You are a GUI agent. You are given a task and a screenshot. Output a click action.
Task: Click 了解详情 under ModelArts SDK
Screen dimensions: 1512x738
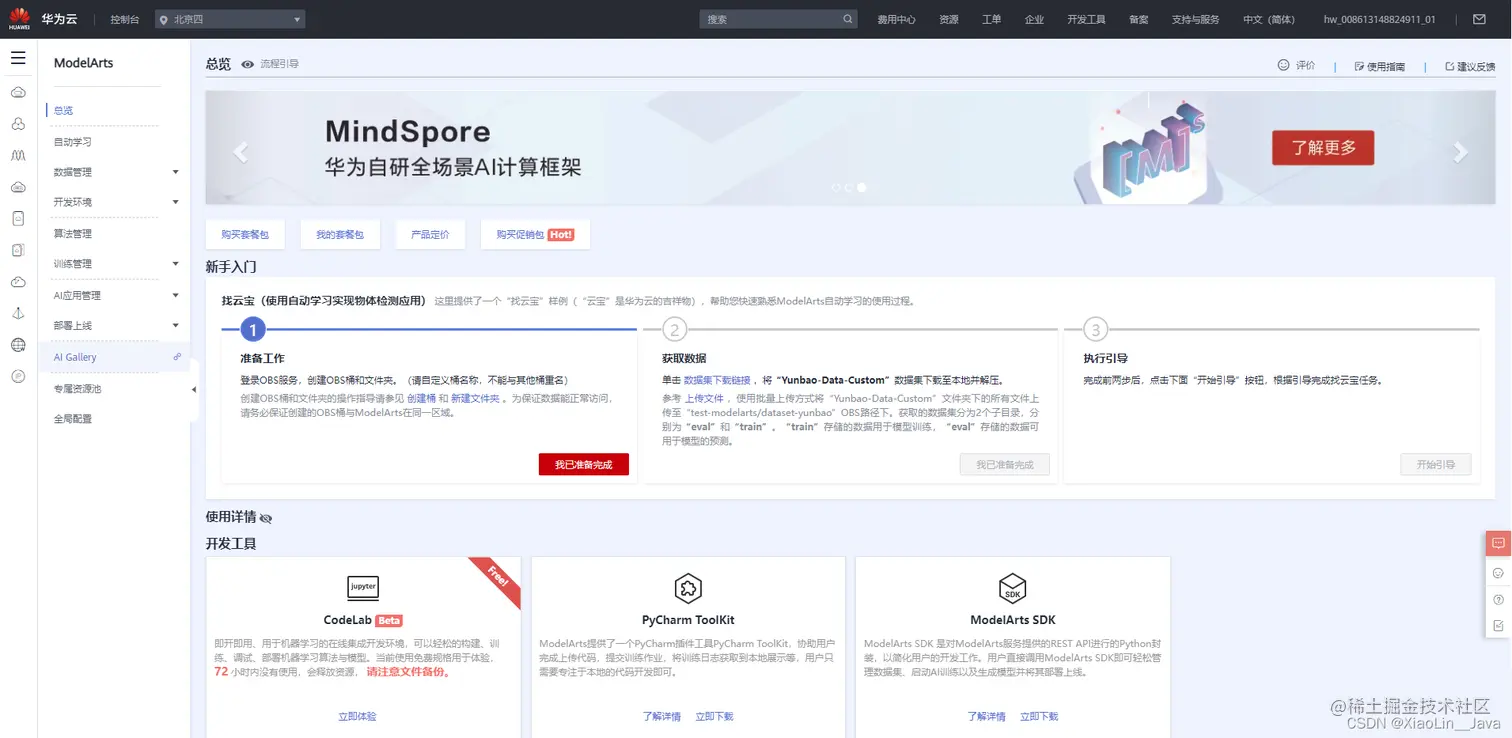986,716
